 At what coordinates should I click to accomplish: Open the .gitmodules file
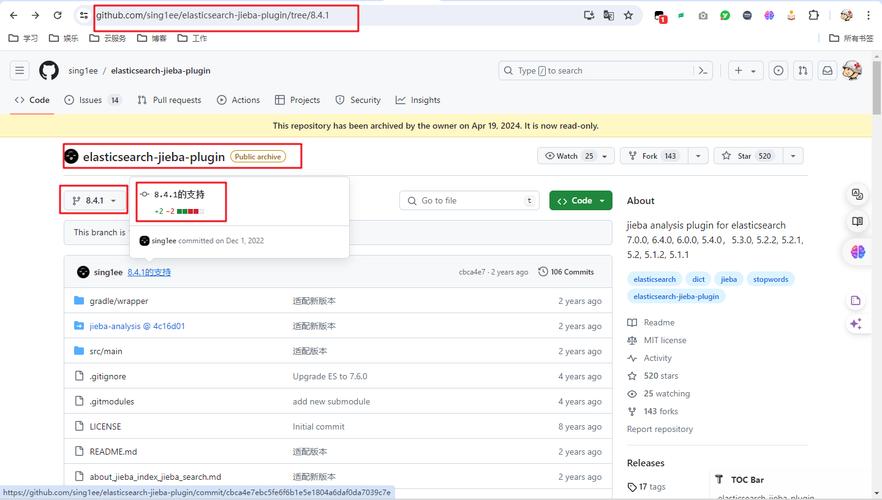pyautogui.click(x=111, y=401)
